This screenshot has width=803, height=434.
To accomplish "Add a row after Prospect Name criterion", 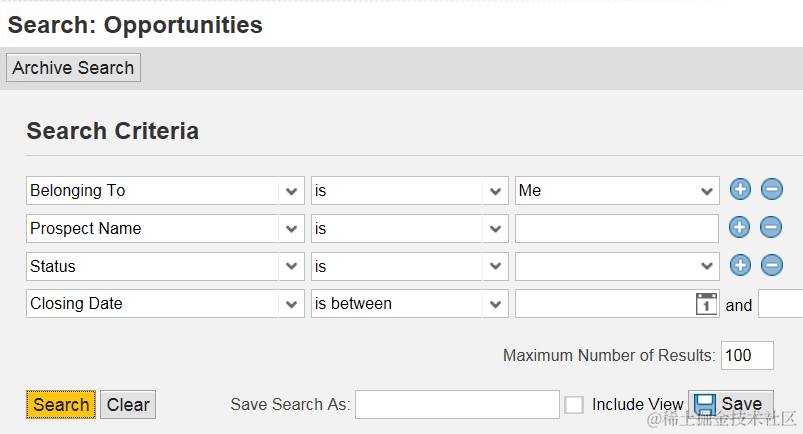I will (739, 228).
